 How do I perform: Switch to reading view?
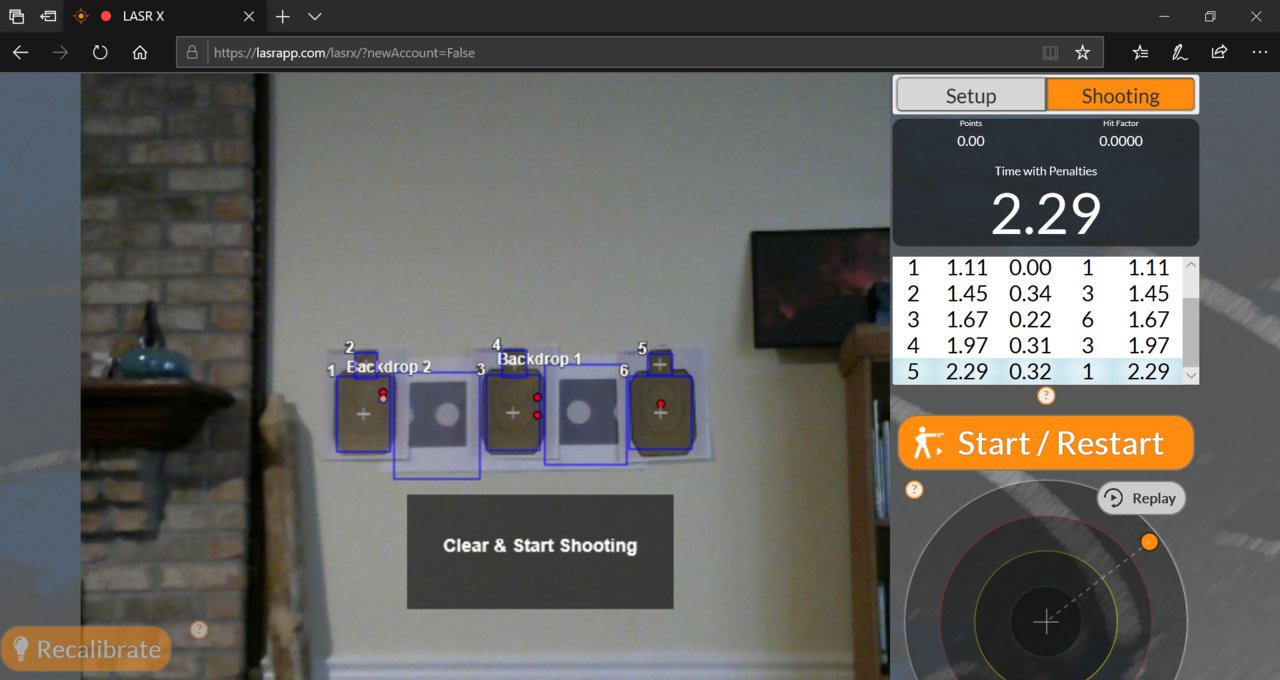click(1050, 52)
